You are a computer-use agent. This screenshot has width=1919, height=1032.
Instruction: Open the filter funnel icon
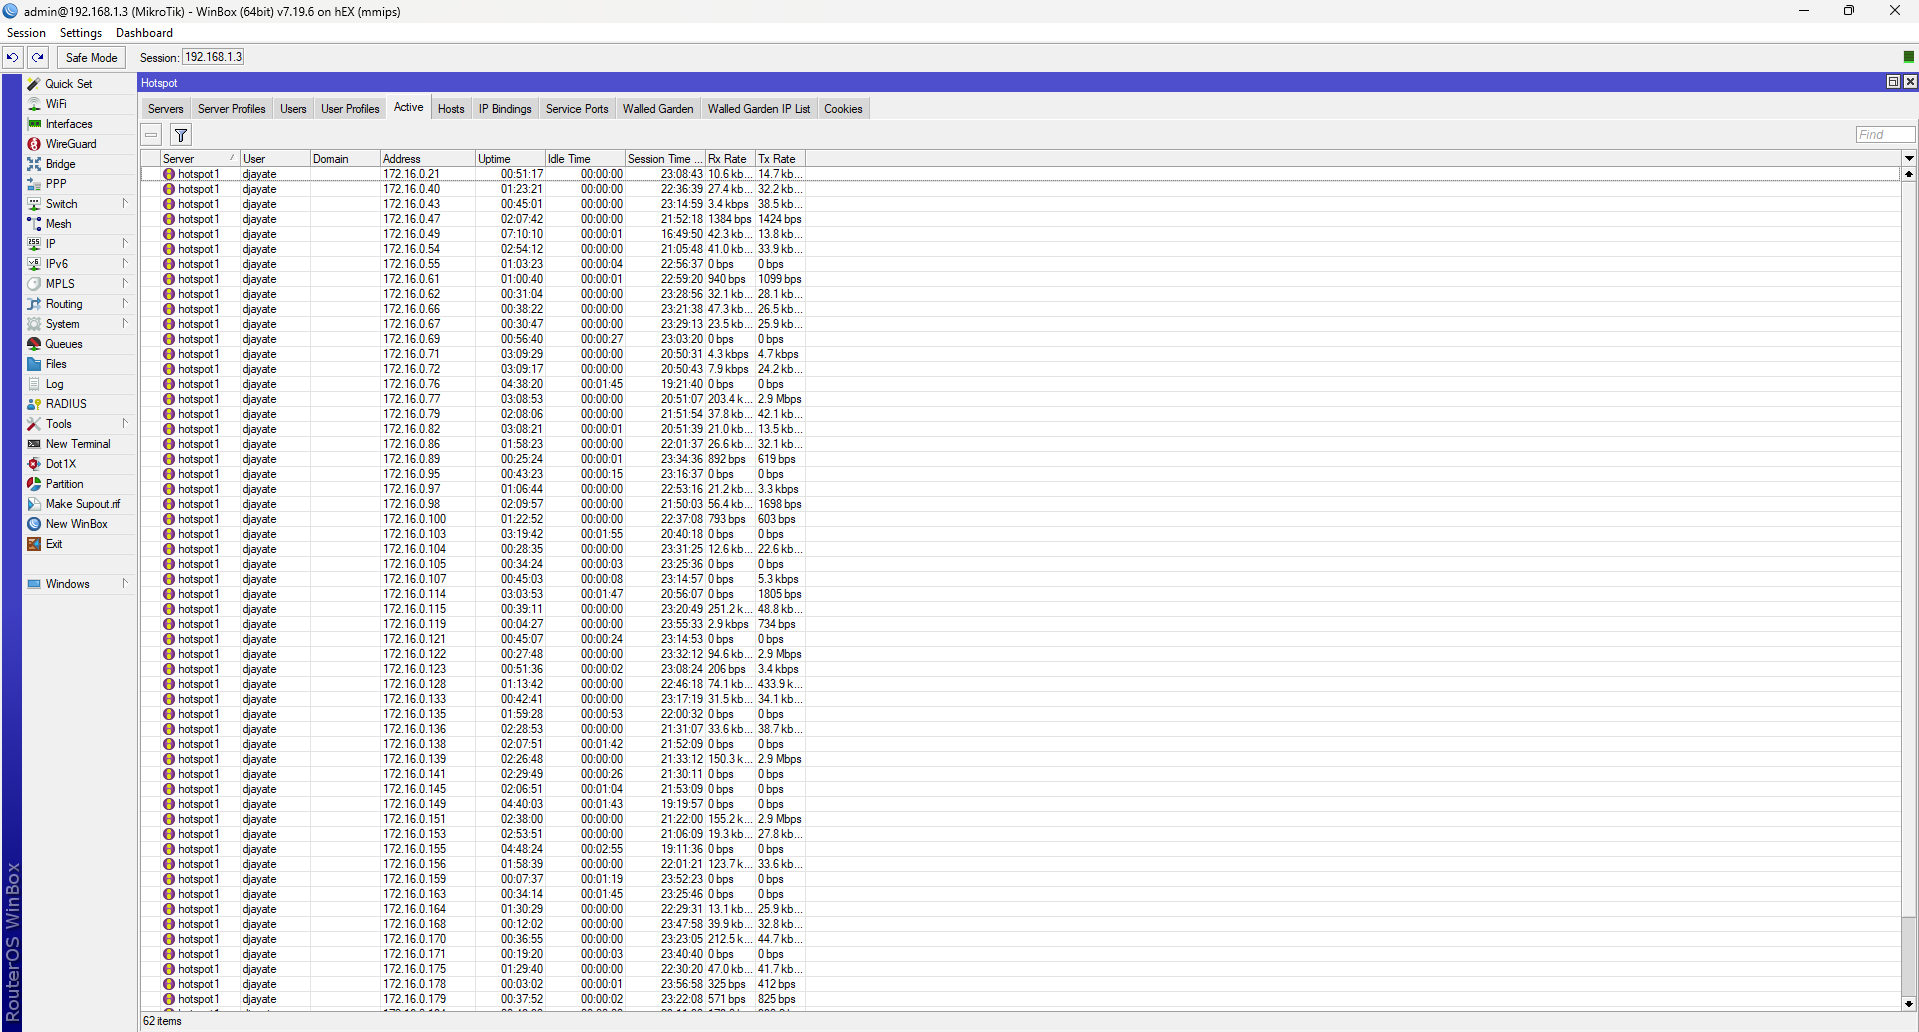tap(181, 135)
